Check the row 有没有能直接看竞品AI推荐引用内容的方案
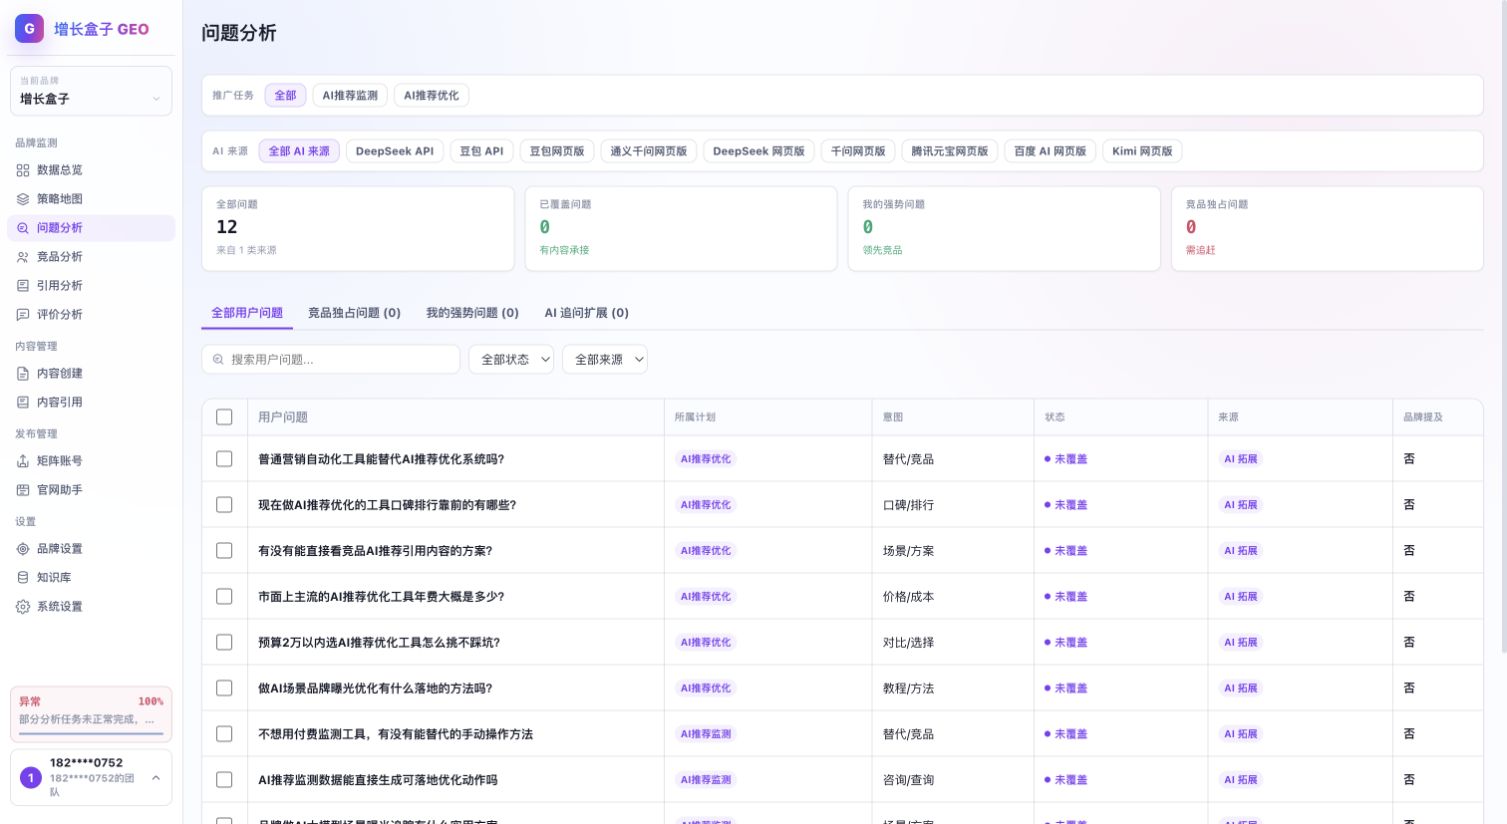The width and height of the screenshot is (1507, 824). [x=224, y=551]
